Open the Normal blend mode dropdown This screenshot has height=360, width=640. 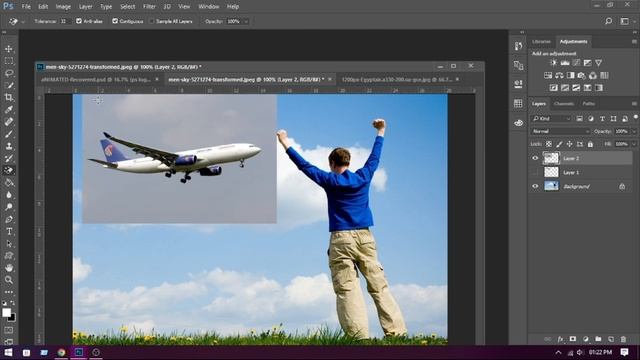560,131
